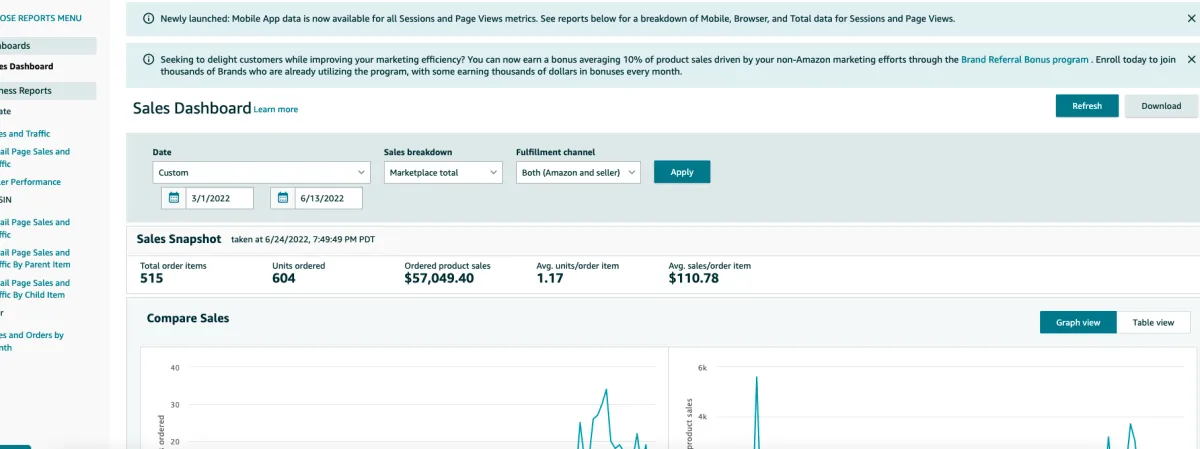The image size is (1200, 449).
Task: Open Sales and Traffic report
Action: tap(25, 133)
